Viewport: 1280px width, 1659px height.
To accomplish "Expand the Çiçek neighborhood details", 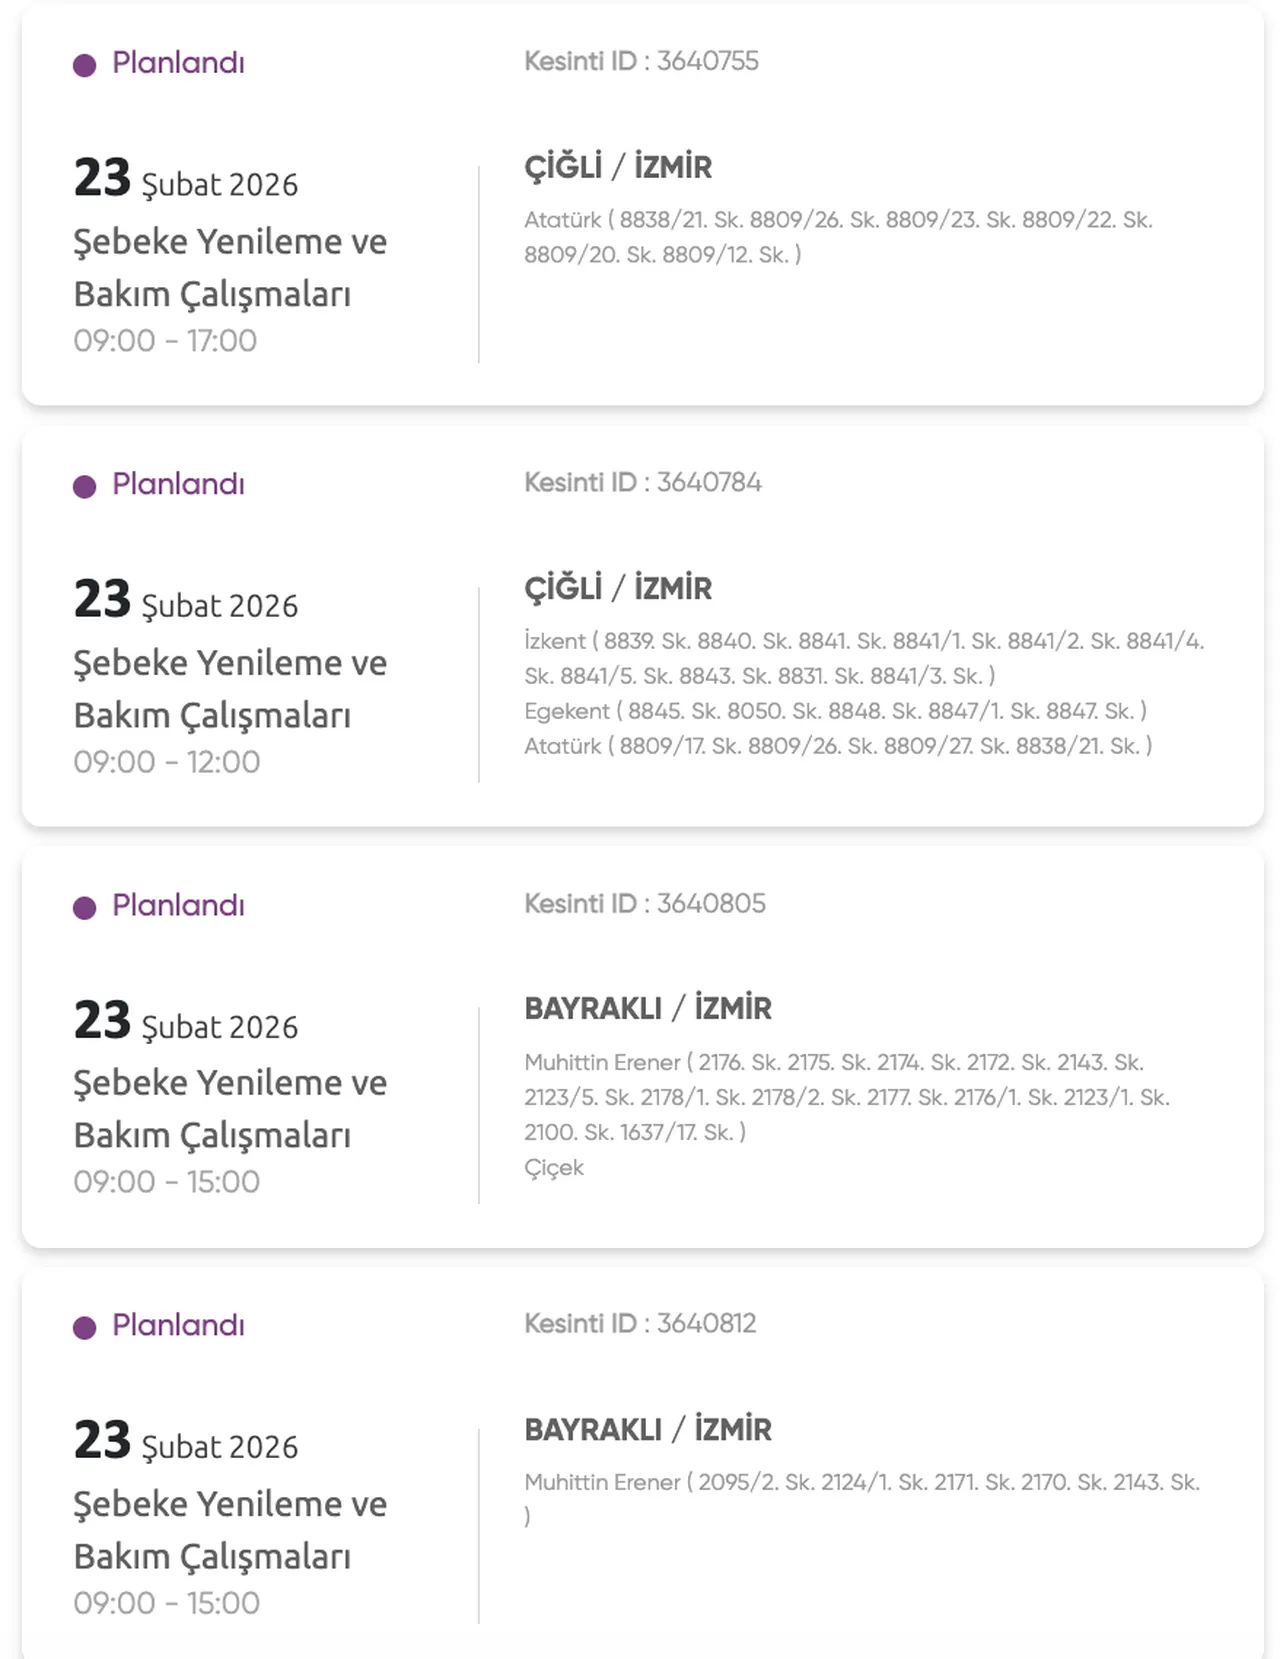I will pyautogui.click(x=554, y=1167).
